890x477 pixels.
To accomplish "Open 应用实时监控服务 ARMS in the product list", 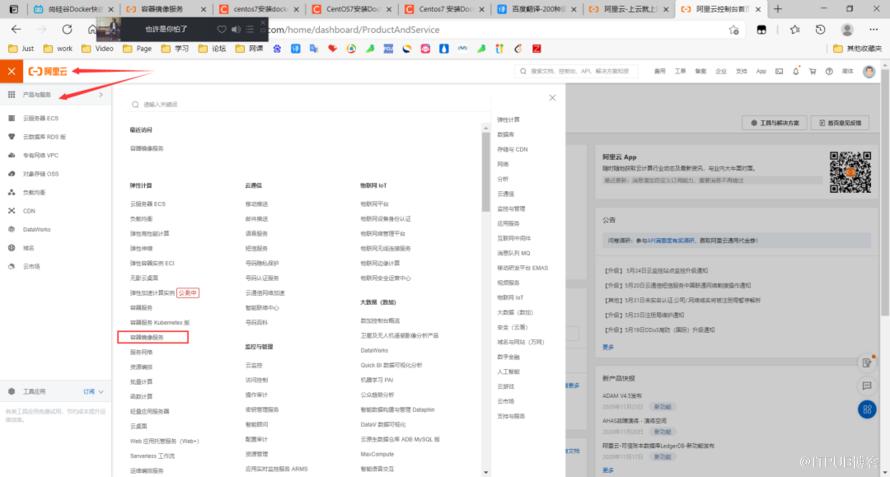I will click(x=276, y=469).
